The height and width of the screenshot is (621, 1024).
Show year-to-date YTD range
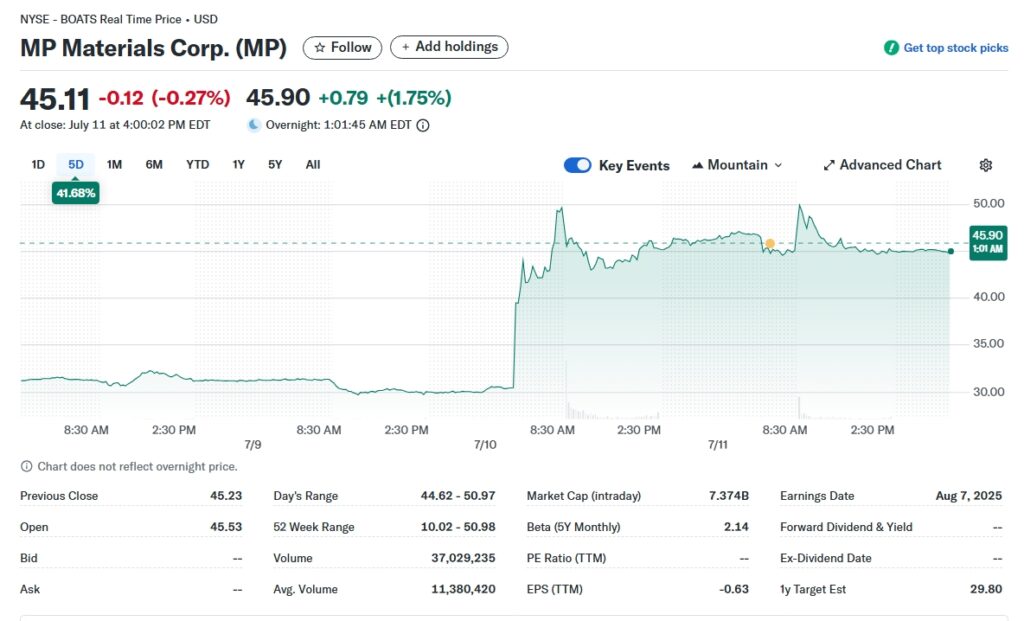pyautogui.click(x=197, y=165)
